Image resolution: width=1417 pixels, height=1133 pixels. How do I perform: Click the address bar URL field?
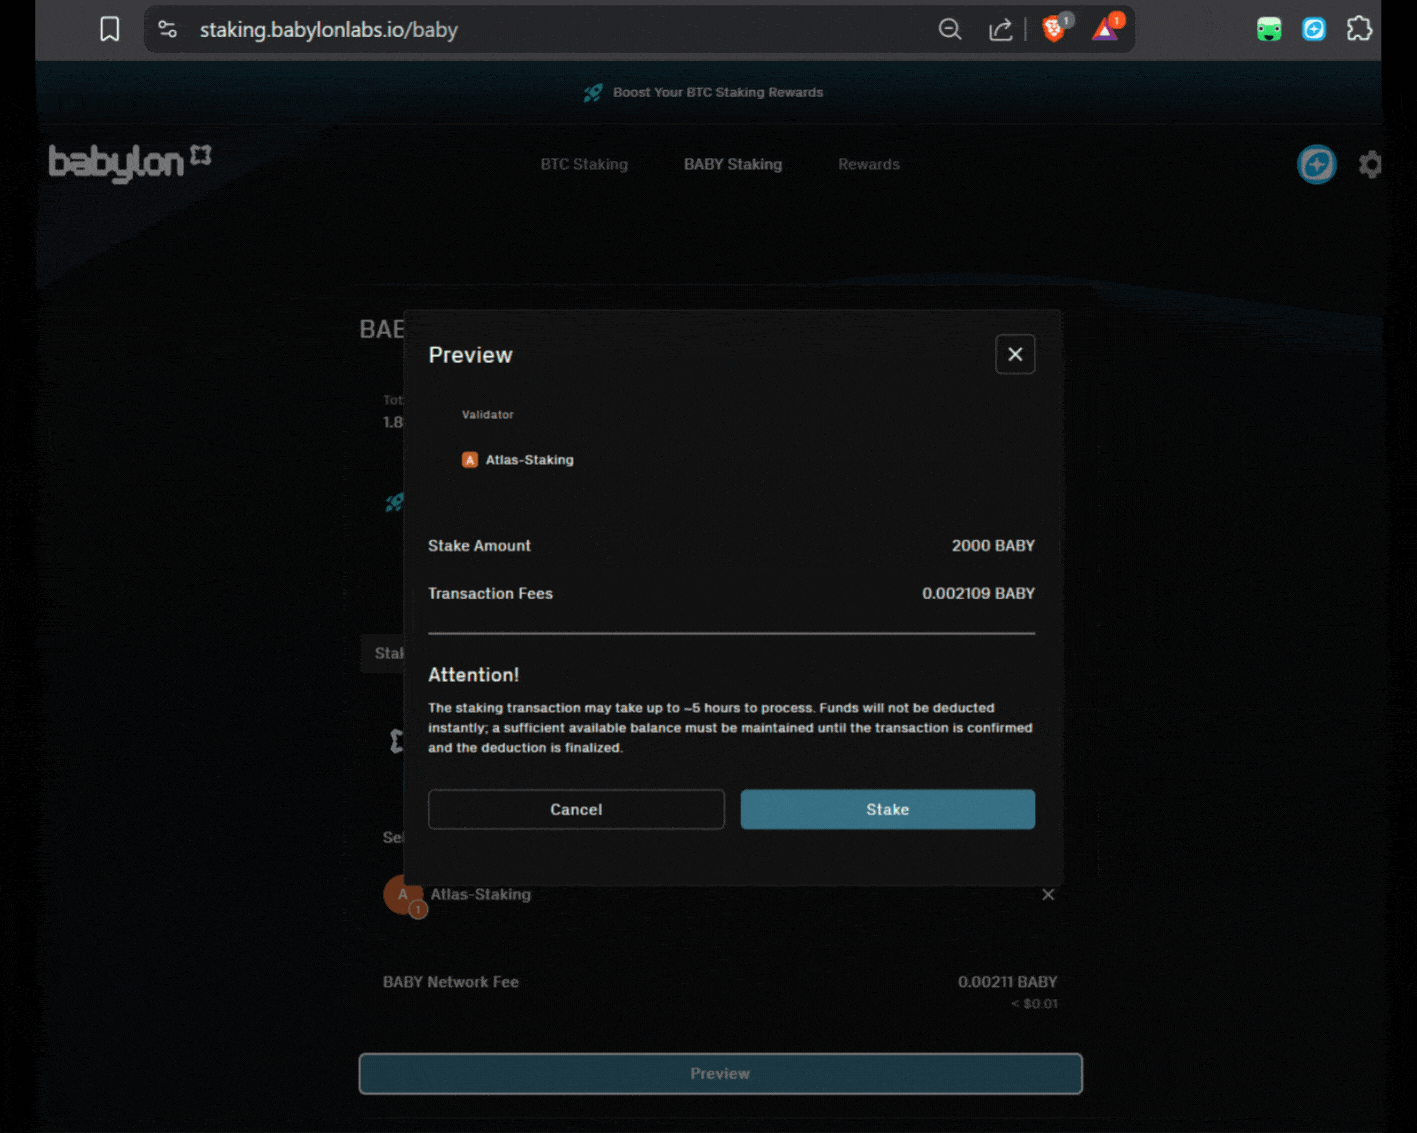click(330, 29)
